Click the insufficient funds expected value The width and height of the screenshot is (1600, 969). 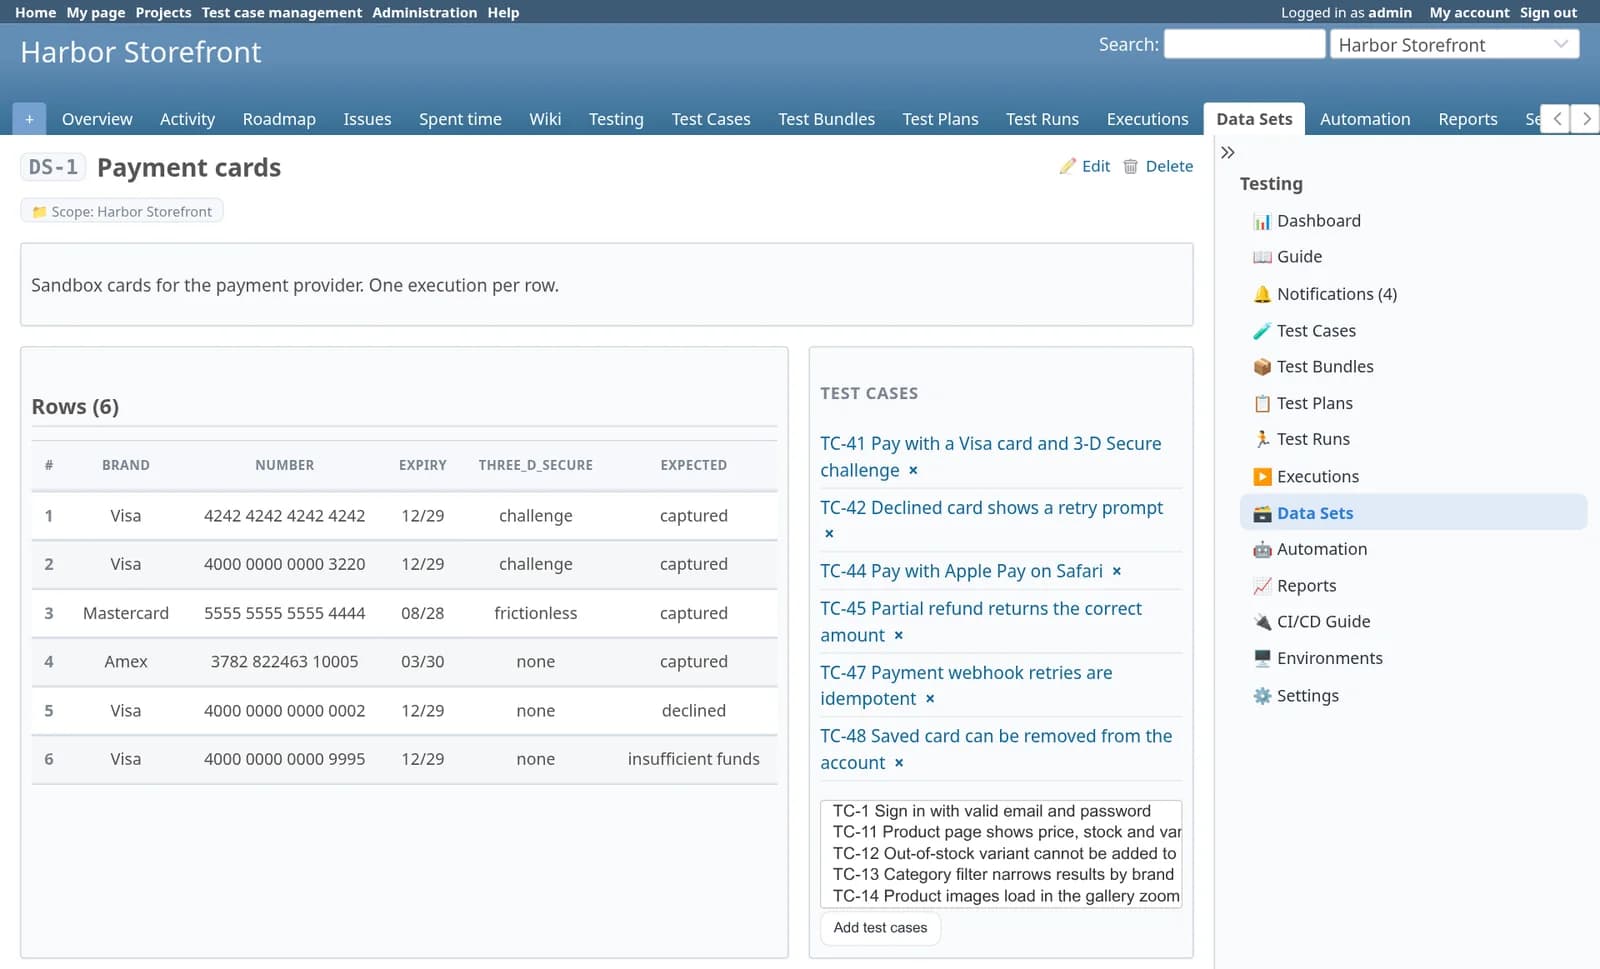(x=693, y=759)
